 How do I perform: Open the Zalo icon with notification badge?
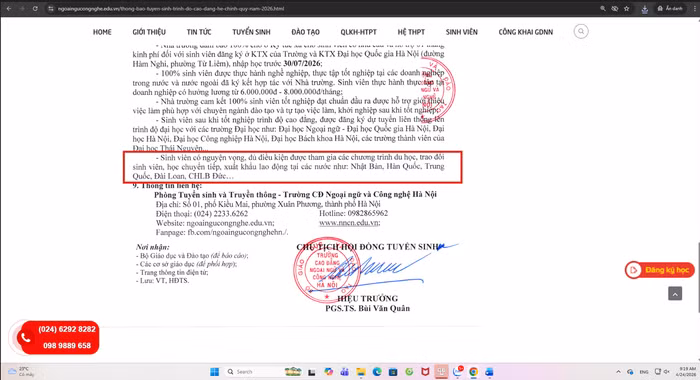click(458, 371)
